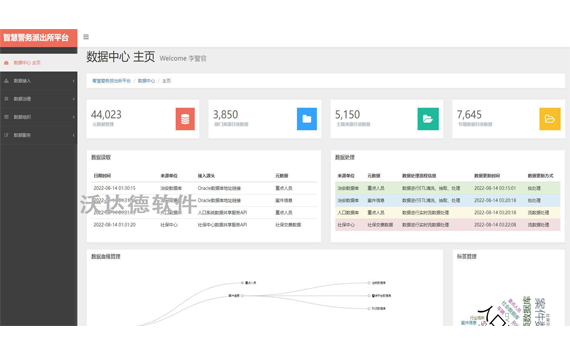Image resolution: width=570 pixels, height=360 pixels.
Task: Open the 数据中心 主页 sidebar item
Action: [39, 63]
